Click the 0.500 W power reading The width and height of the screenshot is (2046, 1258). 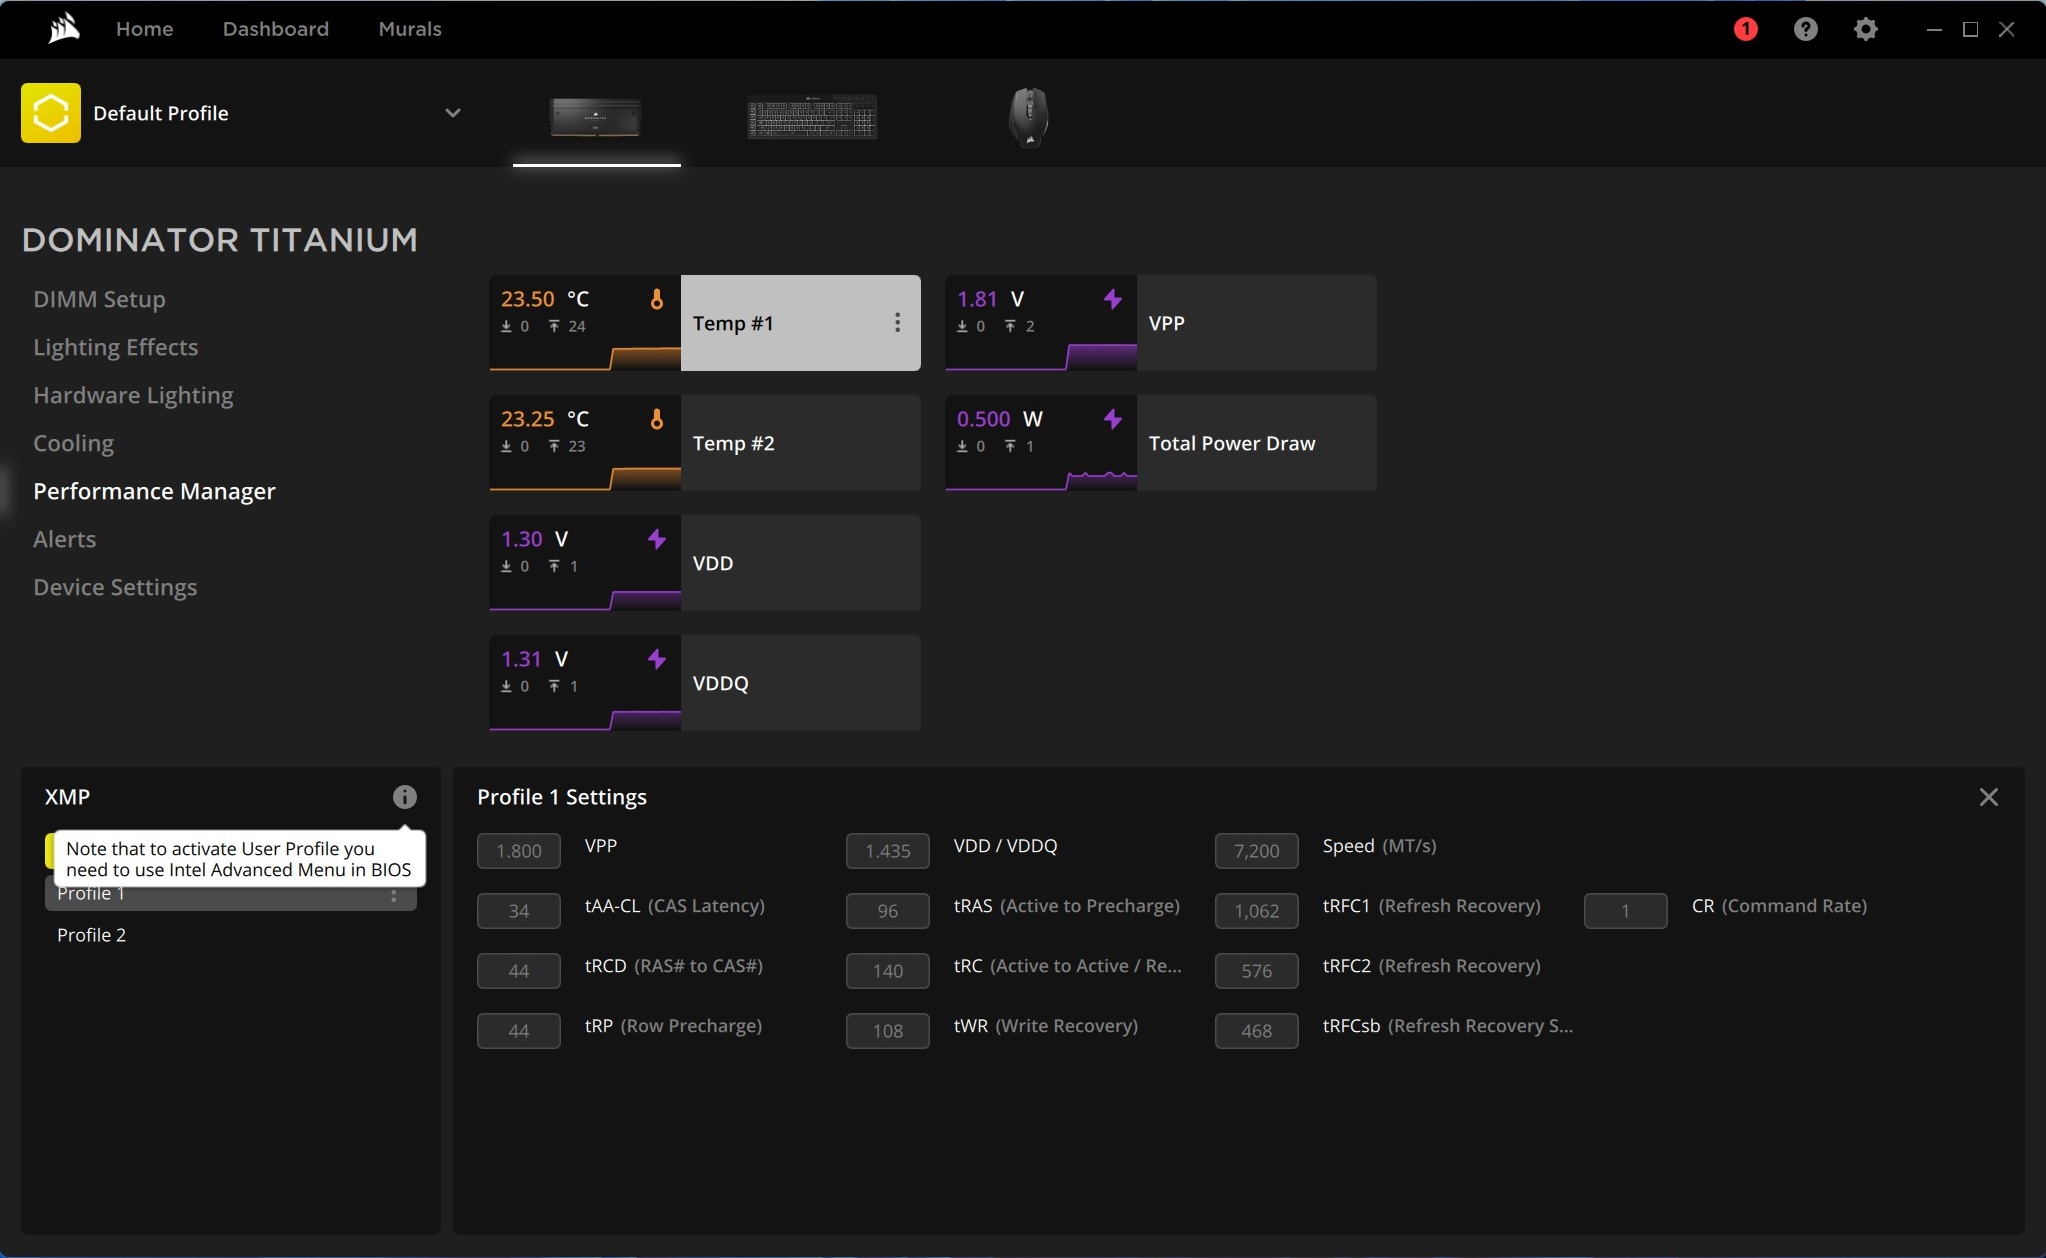(999, 419)
